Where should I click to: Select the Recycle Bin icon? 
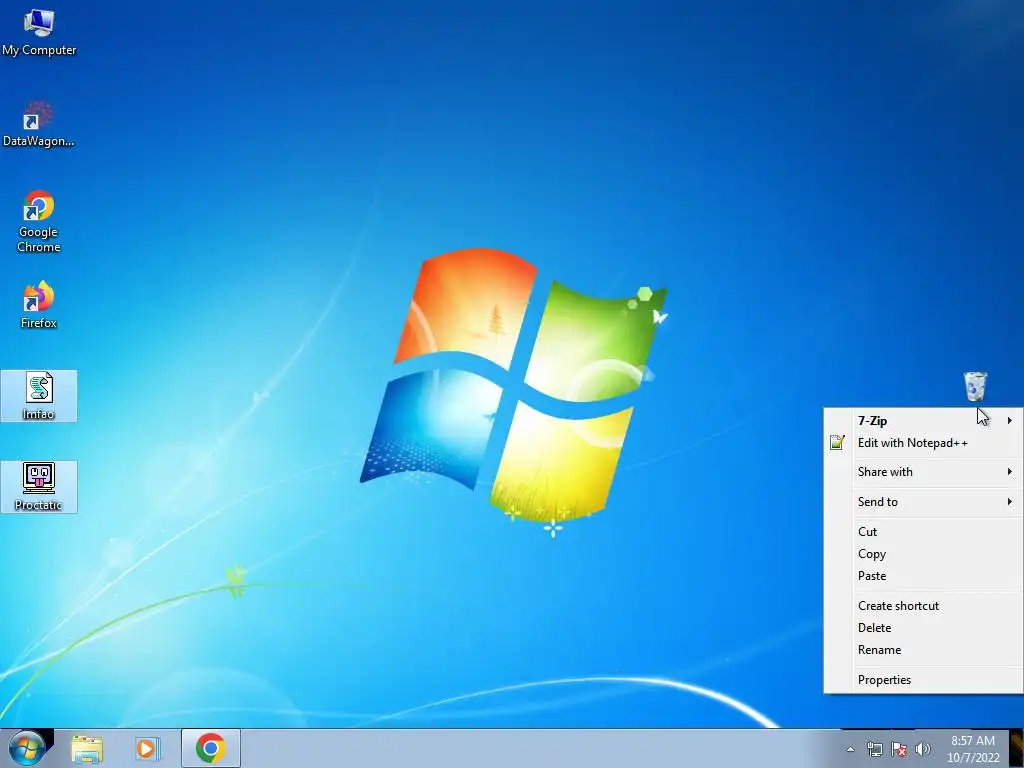975,387
